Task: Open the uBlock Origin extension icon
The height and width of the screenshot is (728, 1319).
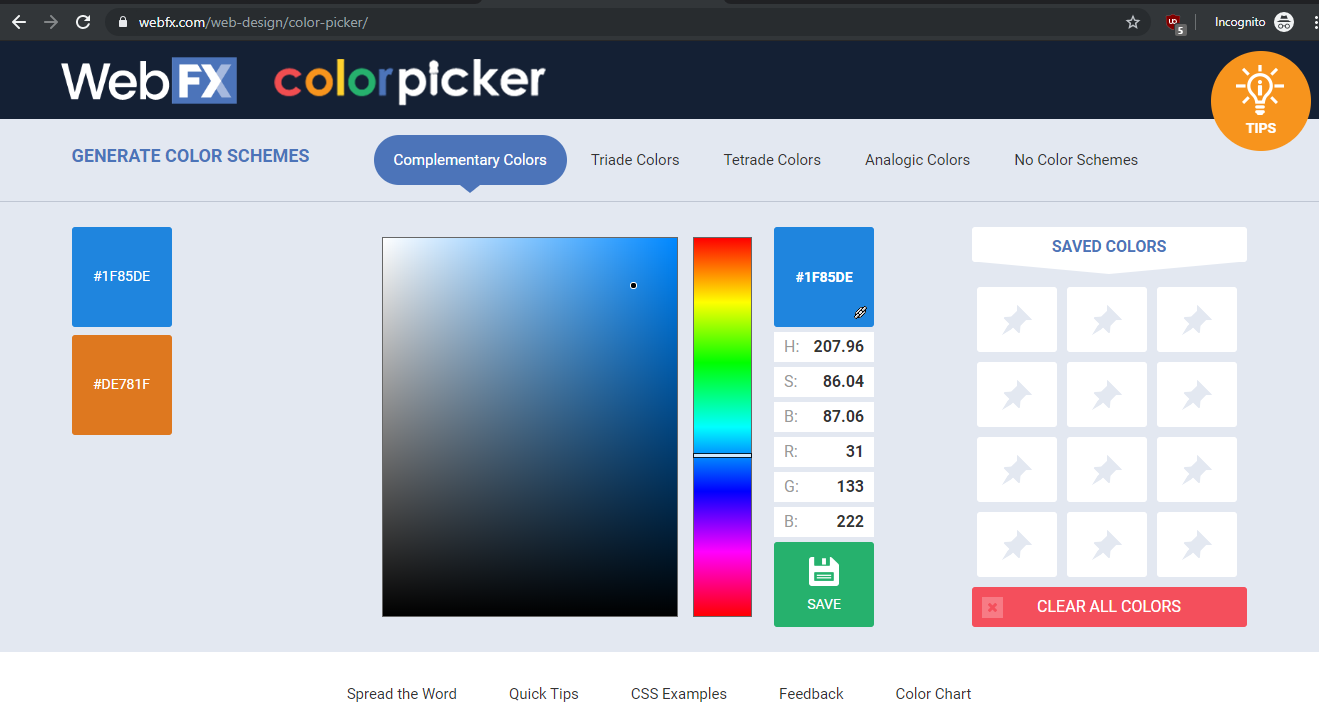Action: [x=1173, y=22]
